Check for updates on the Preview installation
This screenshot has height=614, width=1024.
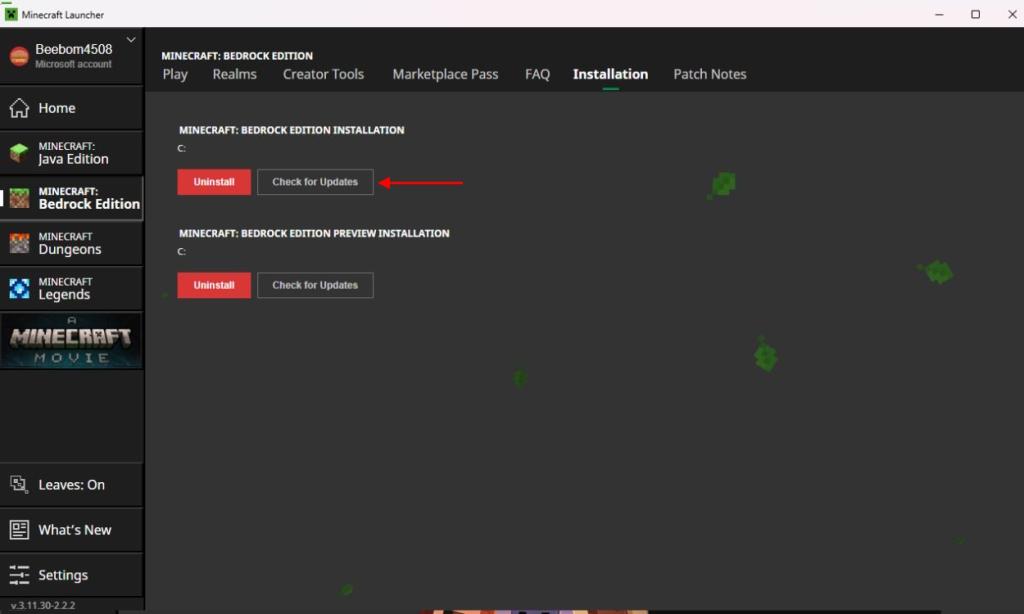[x=315, y=285]
